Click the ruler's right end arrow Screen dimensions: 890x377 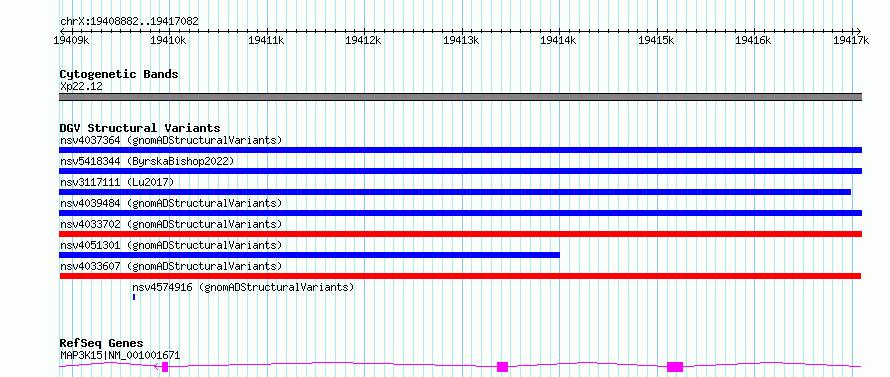[x=859, y=31]
